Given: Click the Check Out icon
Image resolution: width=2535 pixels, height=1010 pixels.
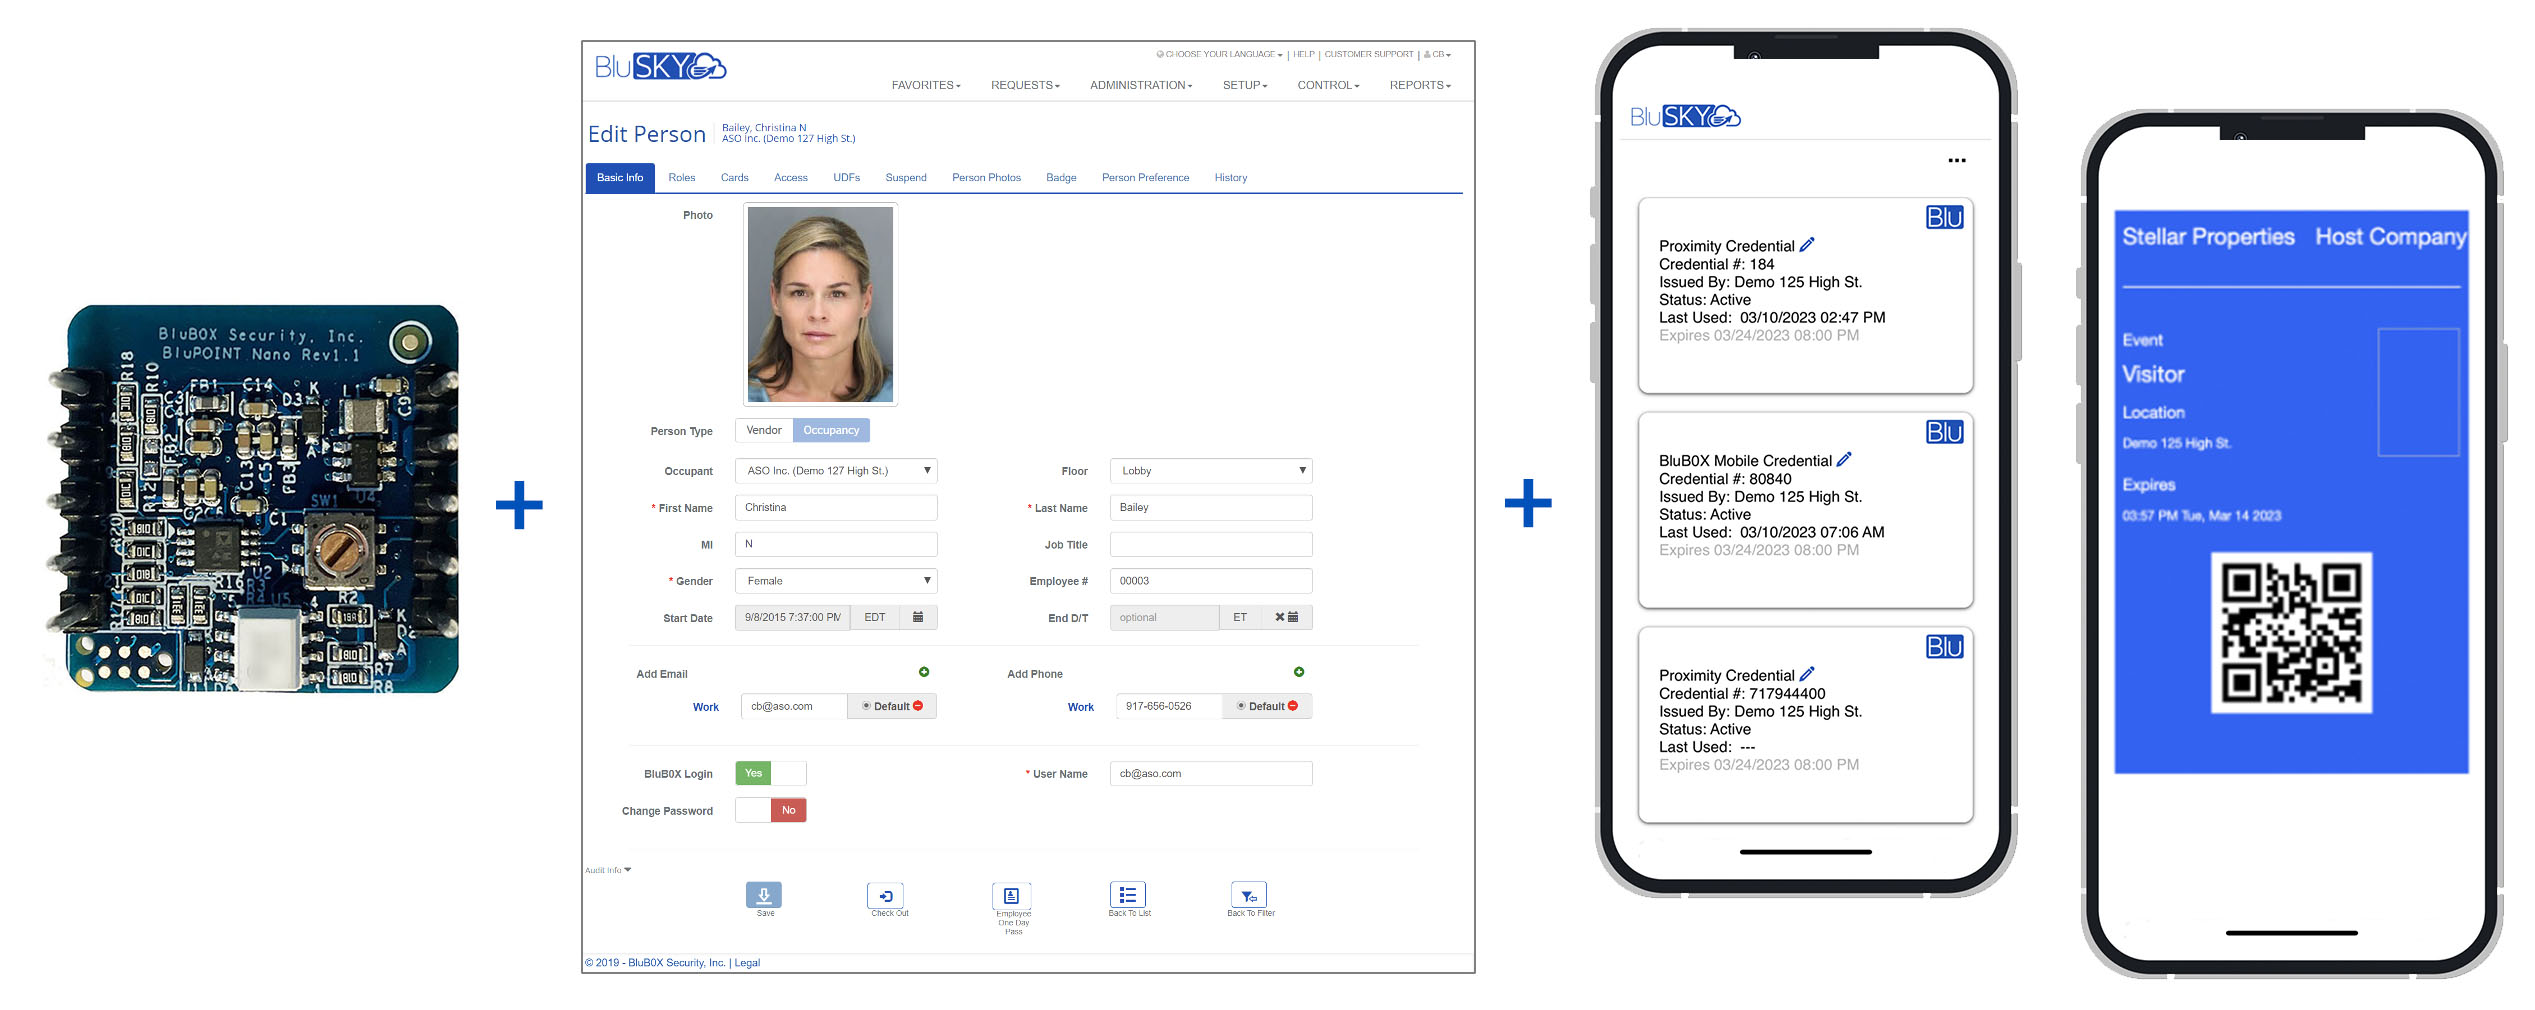Looking at the screenshot, I should pyautogui.click(x=886, y=895).
